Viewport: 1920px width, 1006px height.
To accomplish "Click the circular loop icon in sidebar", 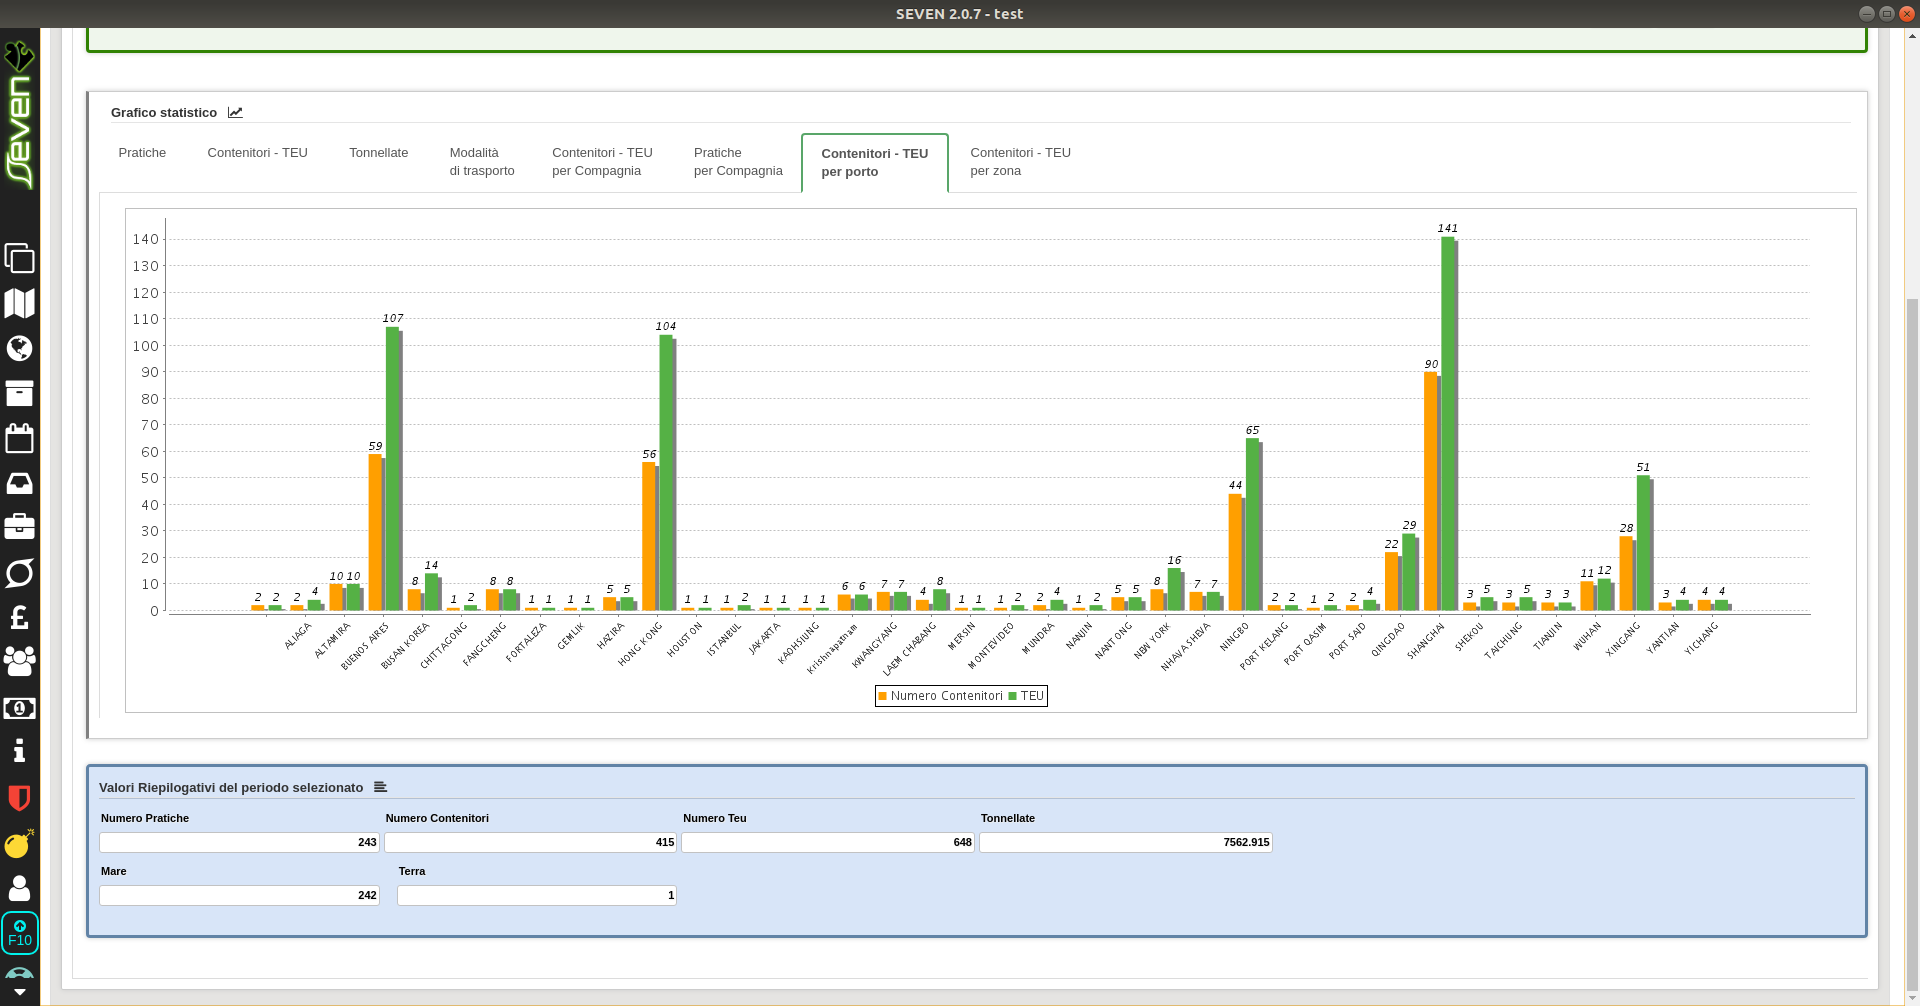I will [x=19, y=572].
